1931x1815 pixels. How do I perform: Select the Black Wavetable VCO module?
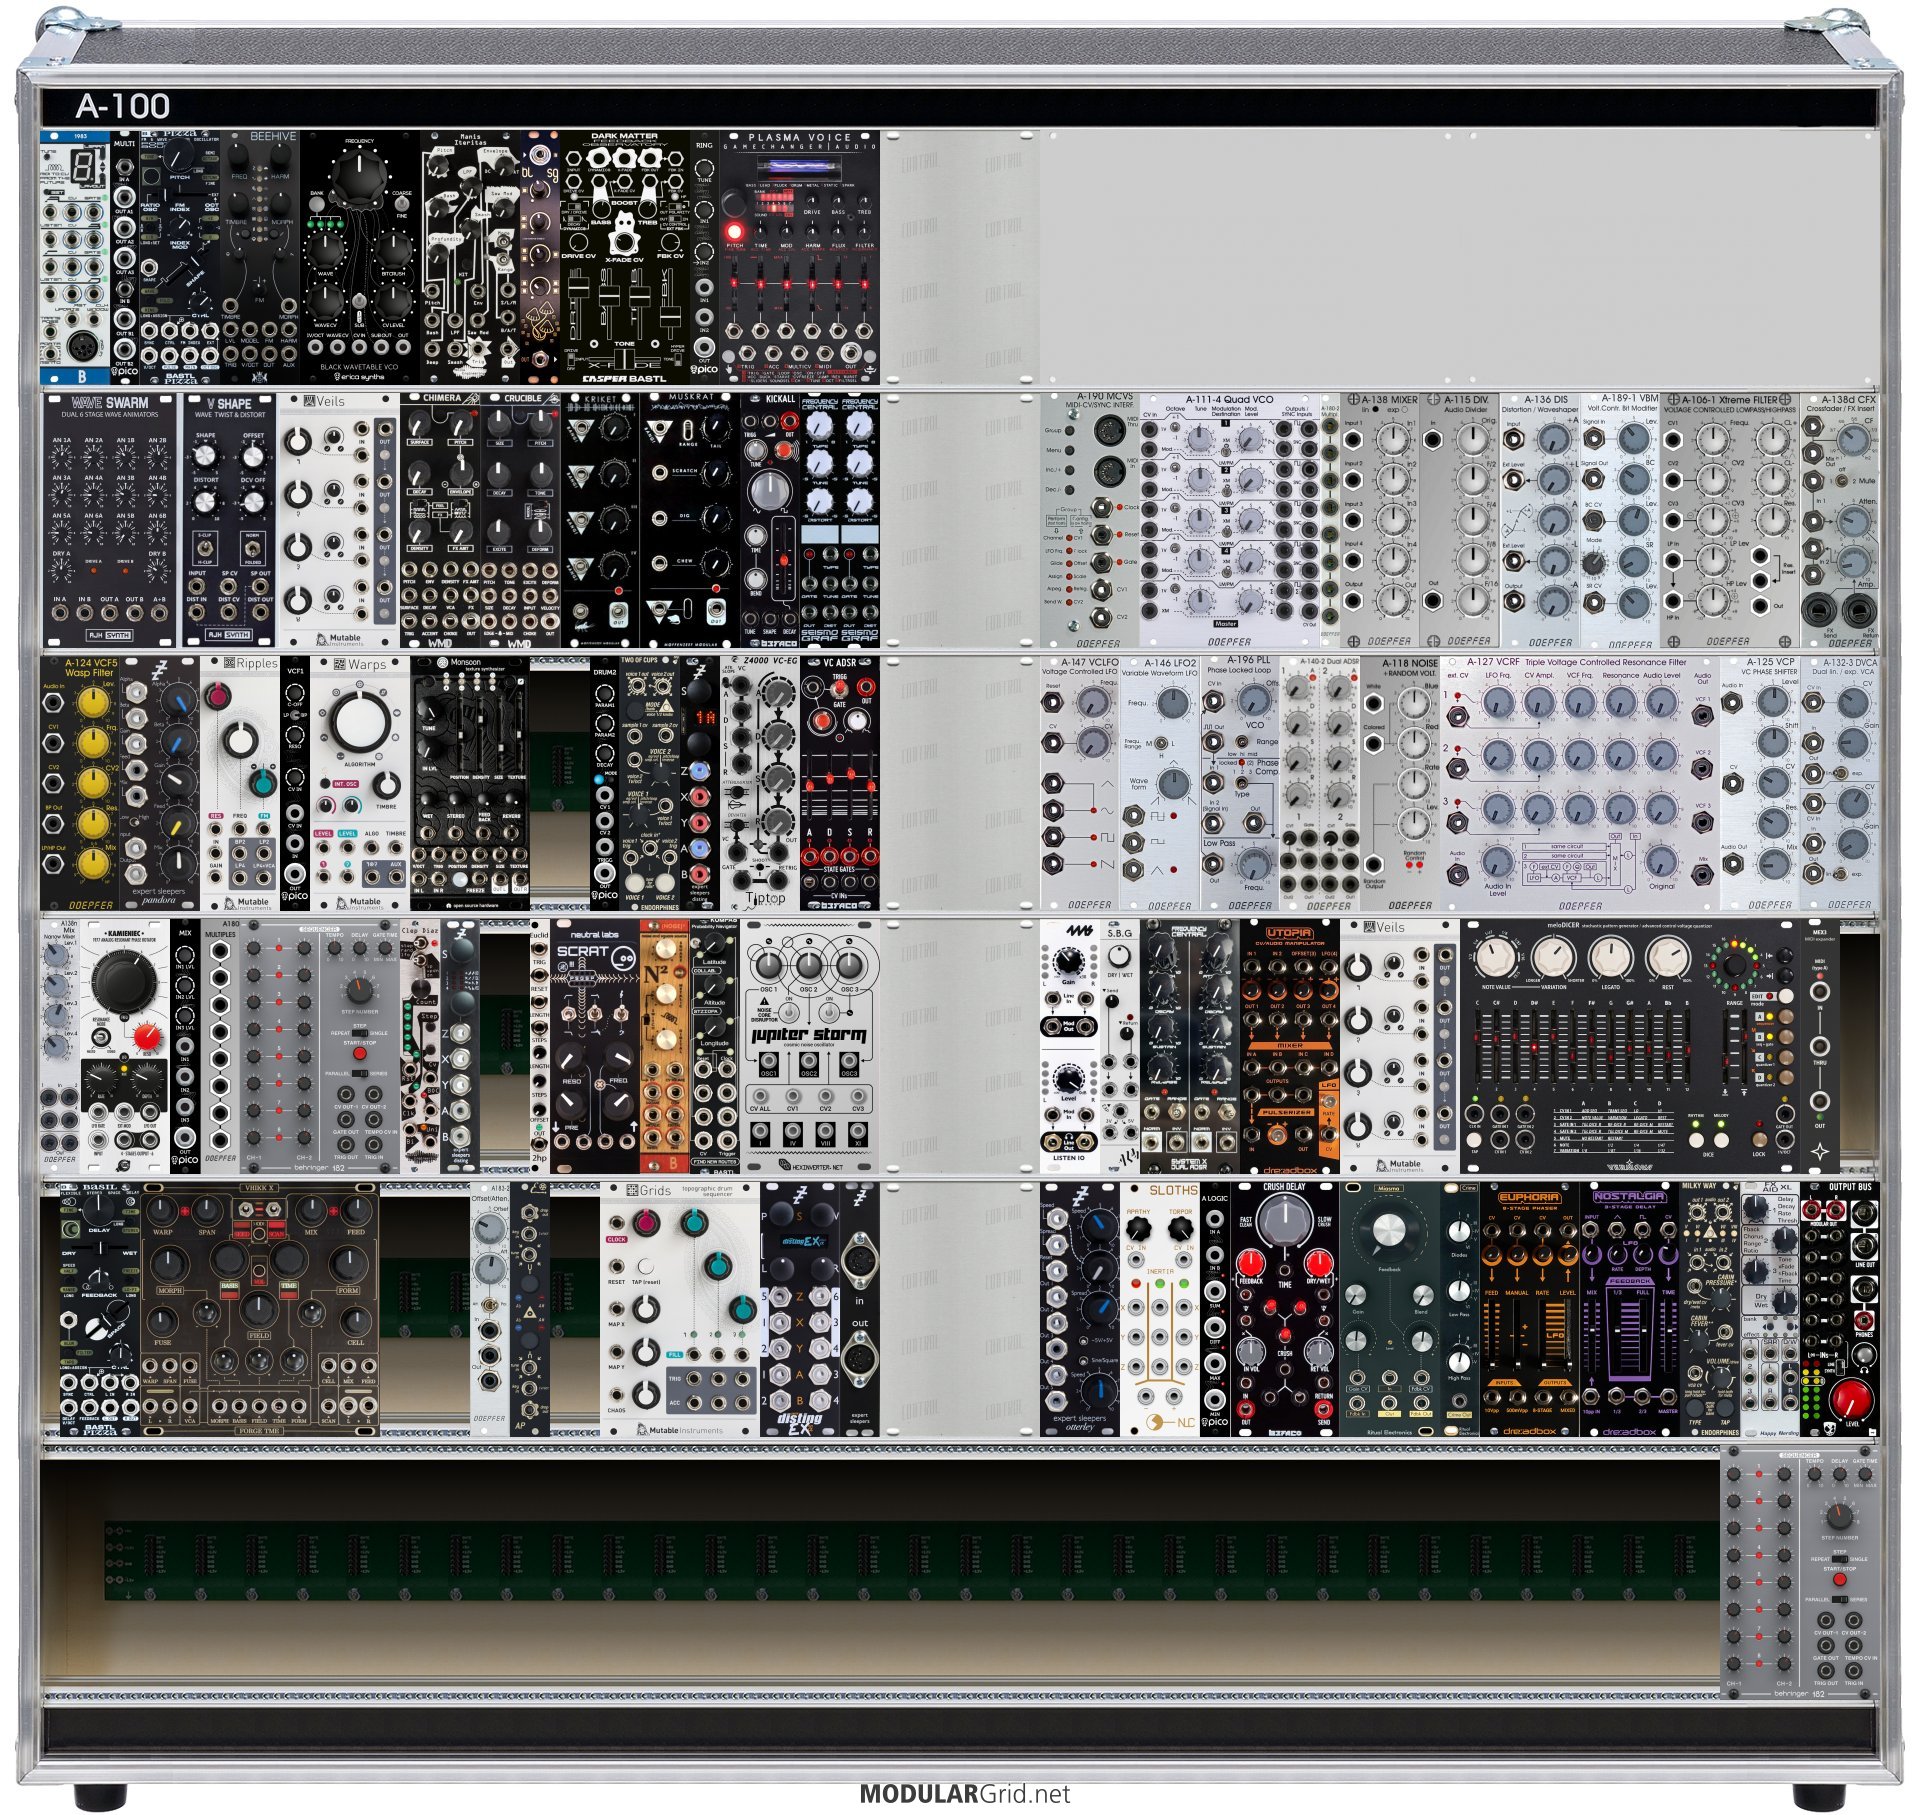click(x=361, y=257)
